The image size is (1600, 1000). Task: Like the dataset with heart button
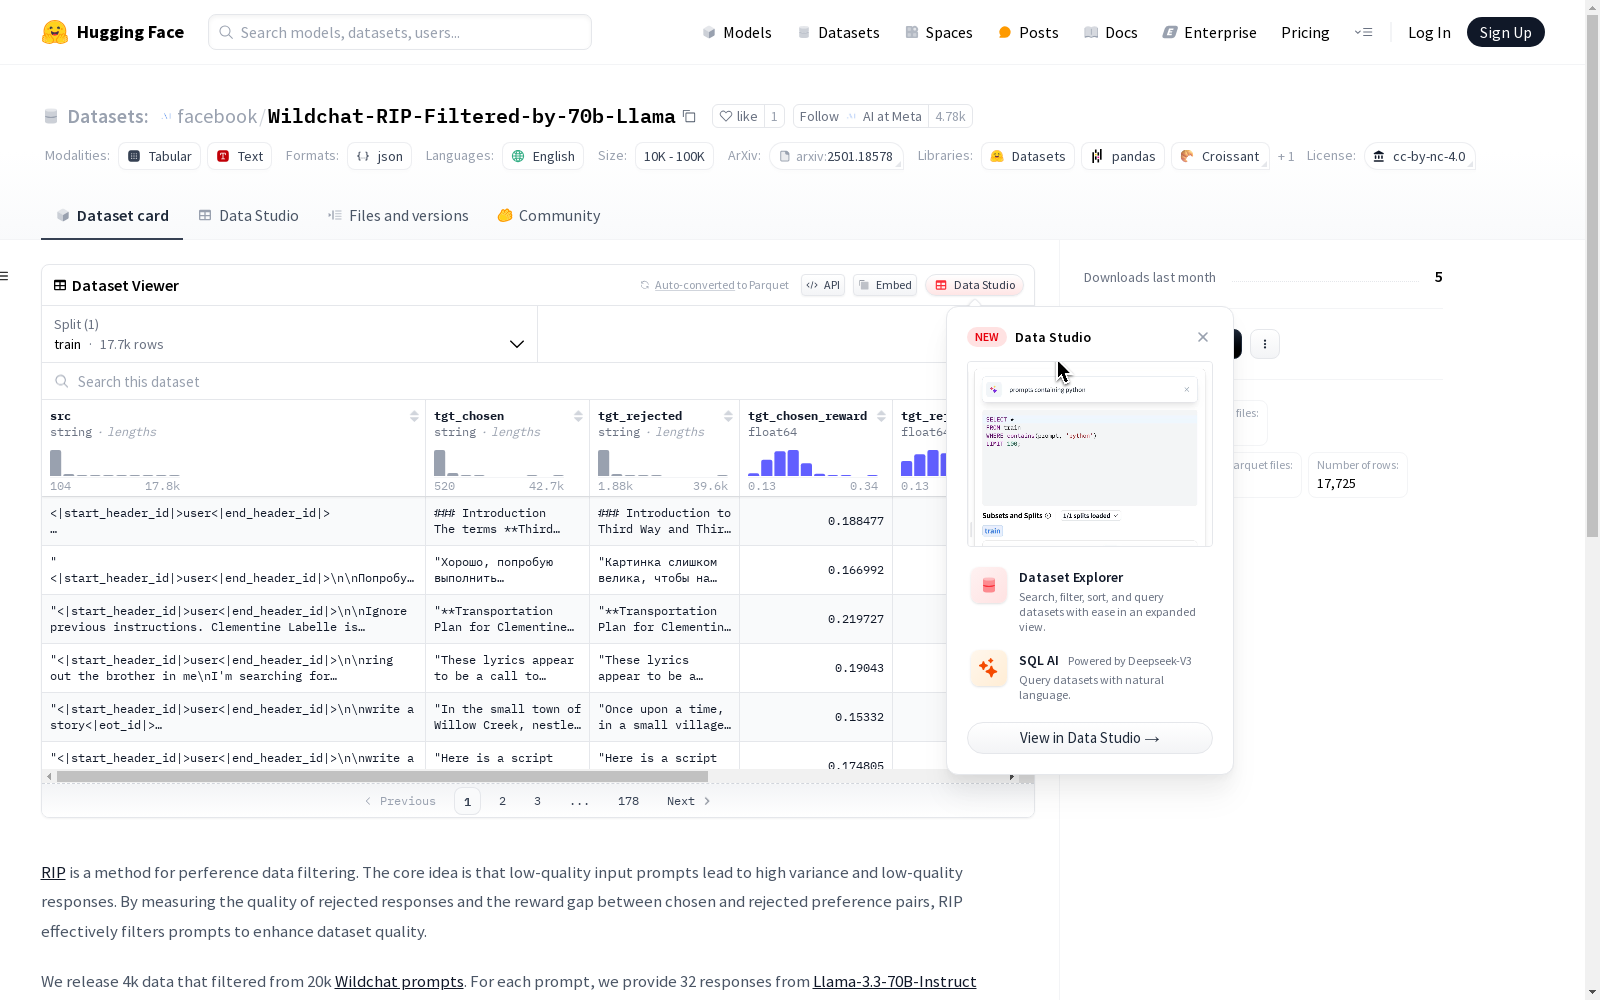pos(738,116)
